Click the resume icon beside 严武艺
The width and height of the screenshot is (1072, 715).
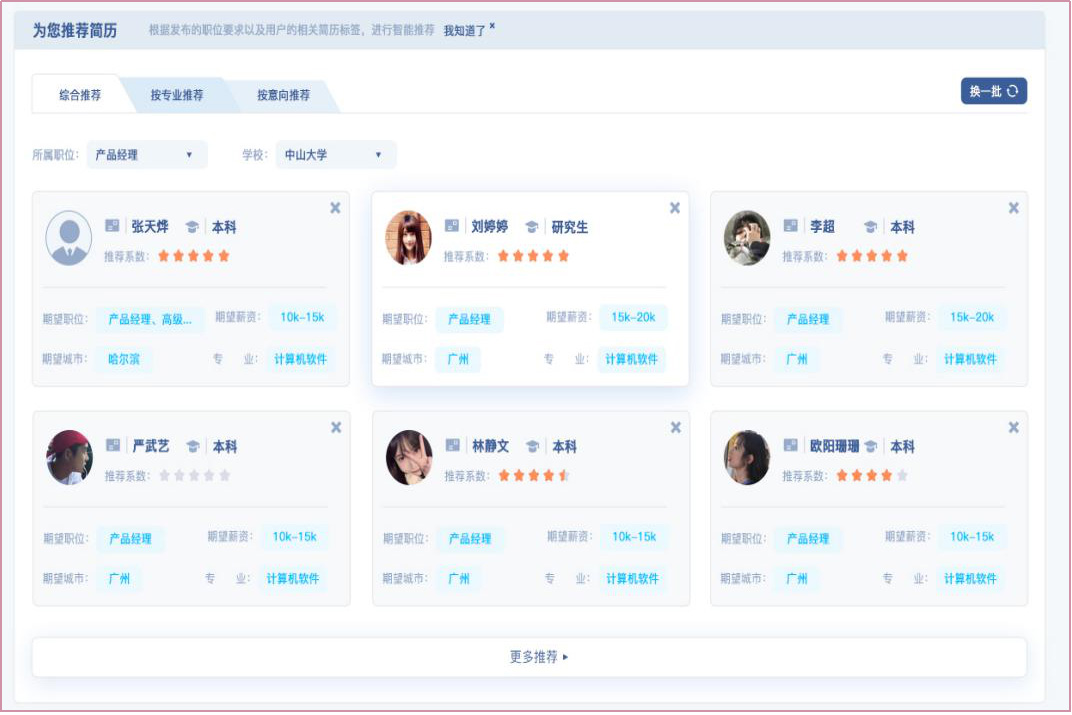click(x=113, y=445)
